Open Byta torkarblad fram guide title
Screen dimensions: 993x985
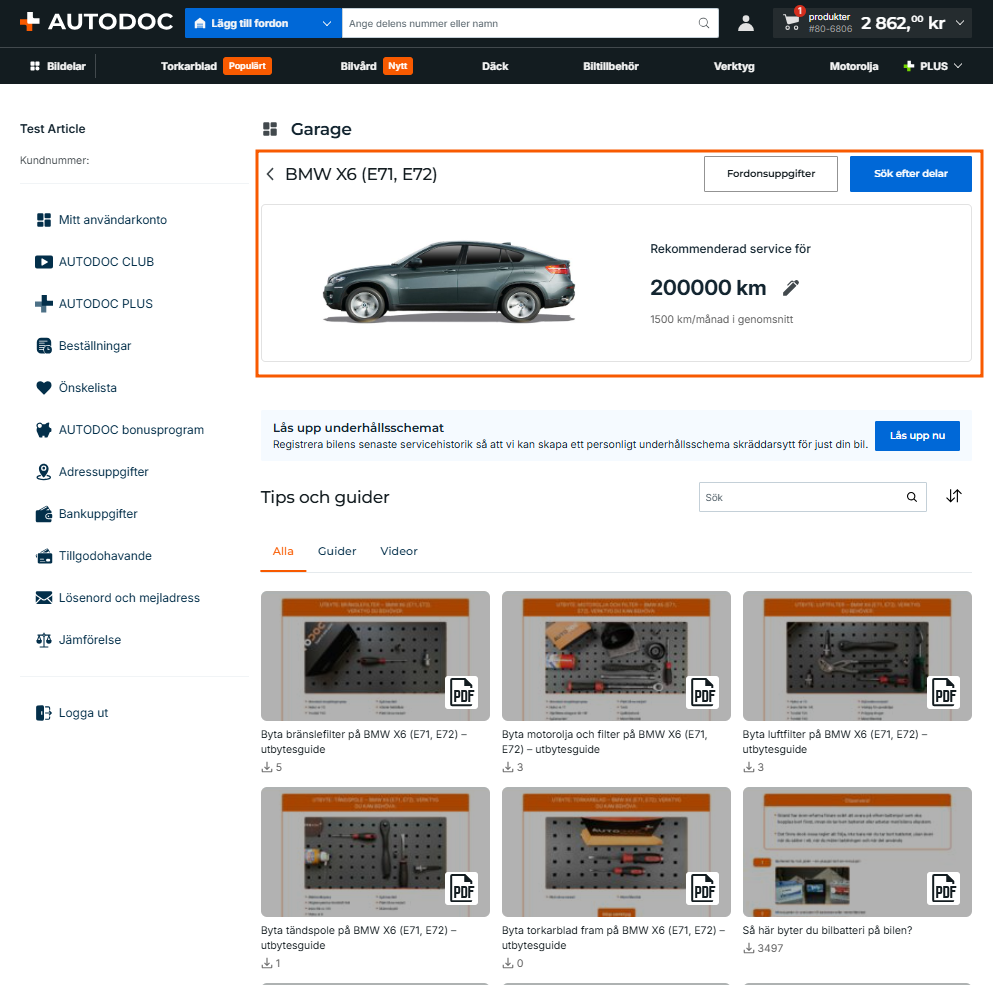pos(613,937)
